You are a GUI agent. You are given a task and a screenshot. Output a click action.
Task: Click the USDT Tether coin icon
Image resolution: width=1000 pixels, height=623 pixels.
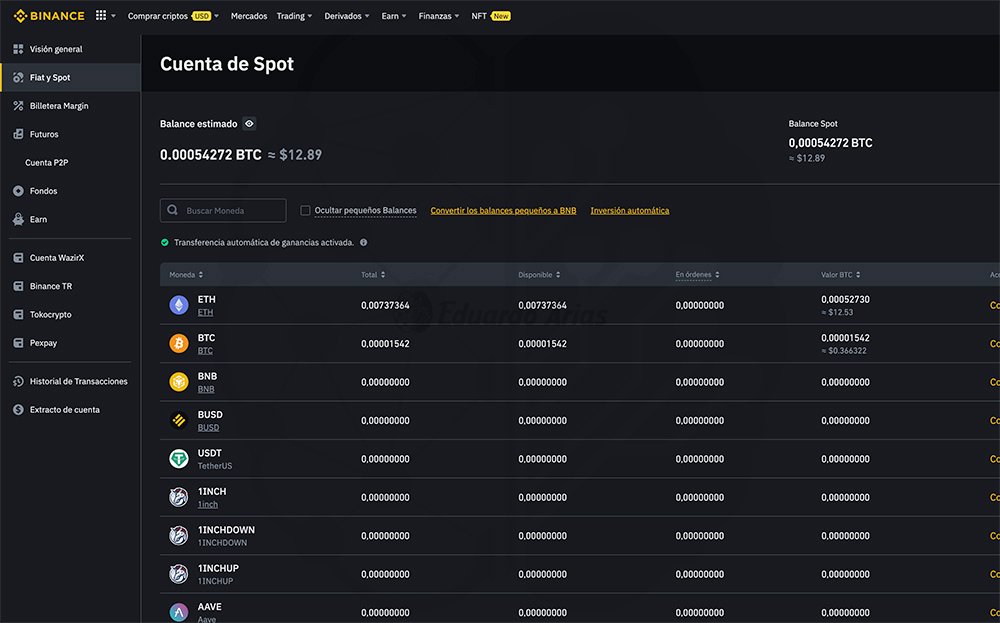point(179,458)
